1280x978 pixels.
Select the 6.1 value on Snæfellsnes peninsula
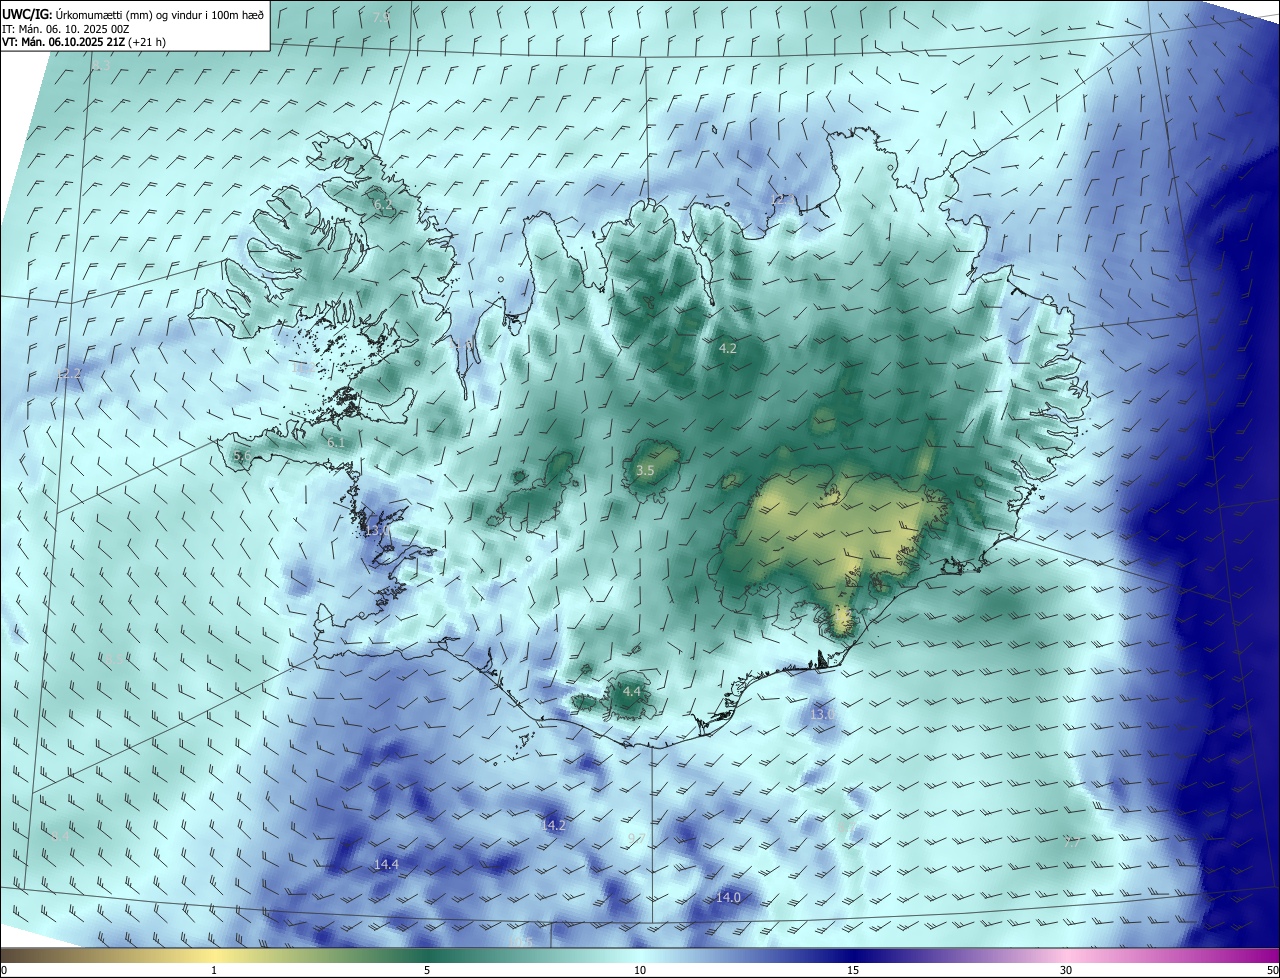335,441
